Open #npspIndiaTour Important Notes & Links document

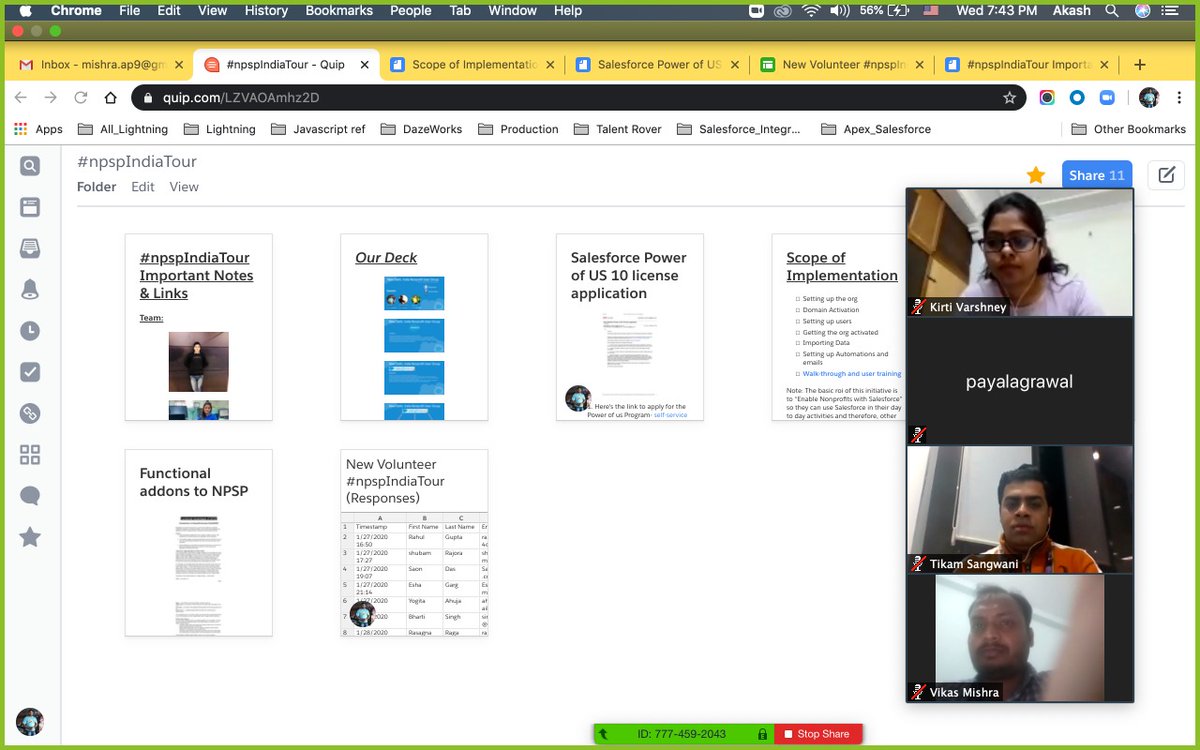[198, 327]
